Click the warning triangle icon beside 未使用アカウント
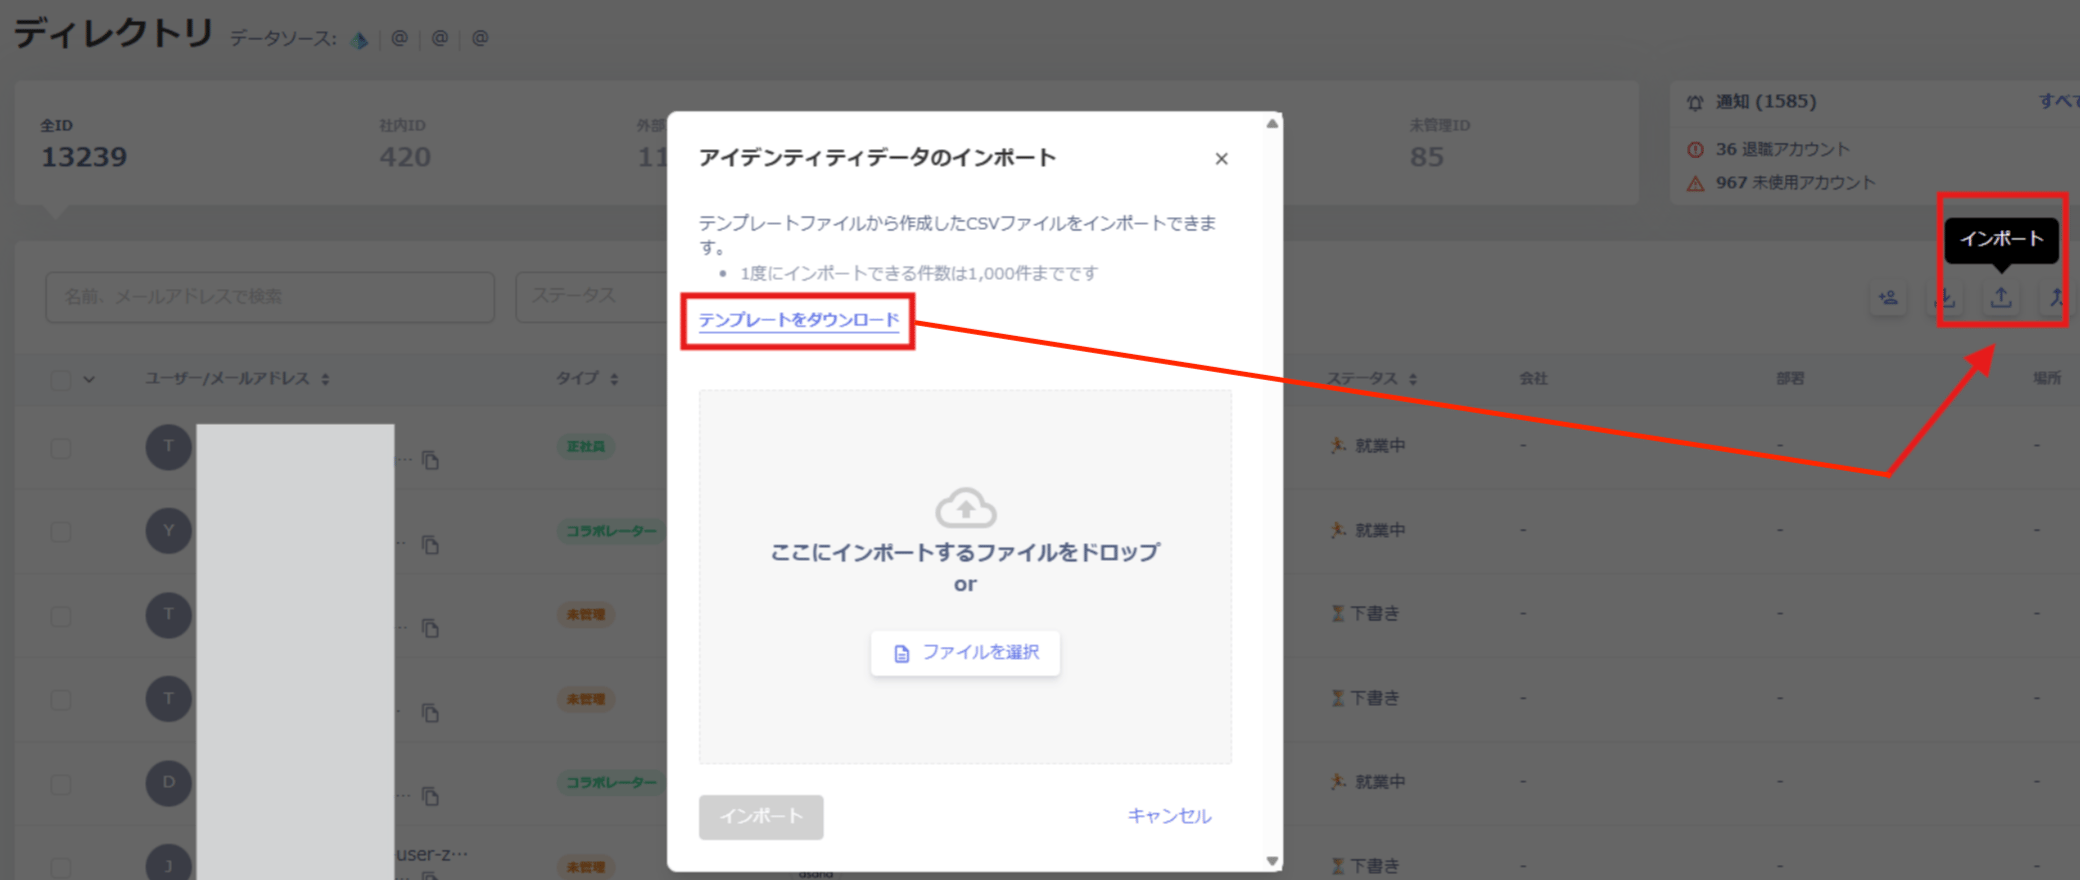The height and width of the screenshot is (880, 2080). [x=1695, y=184]
